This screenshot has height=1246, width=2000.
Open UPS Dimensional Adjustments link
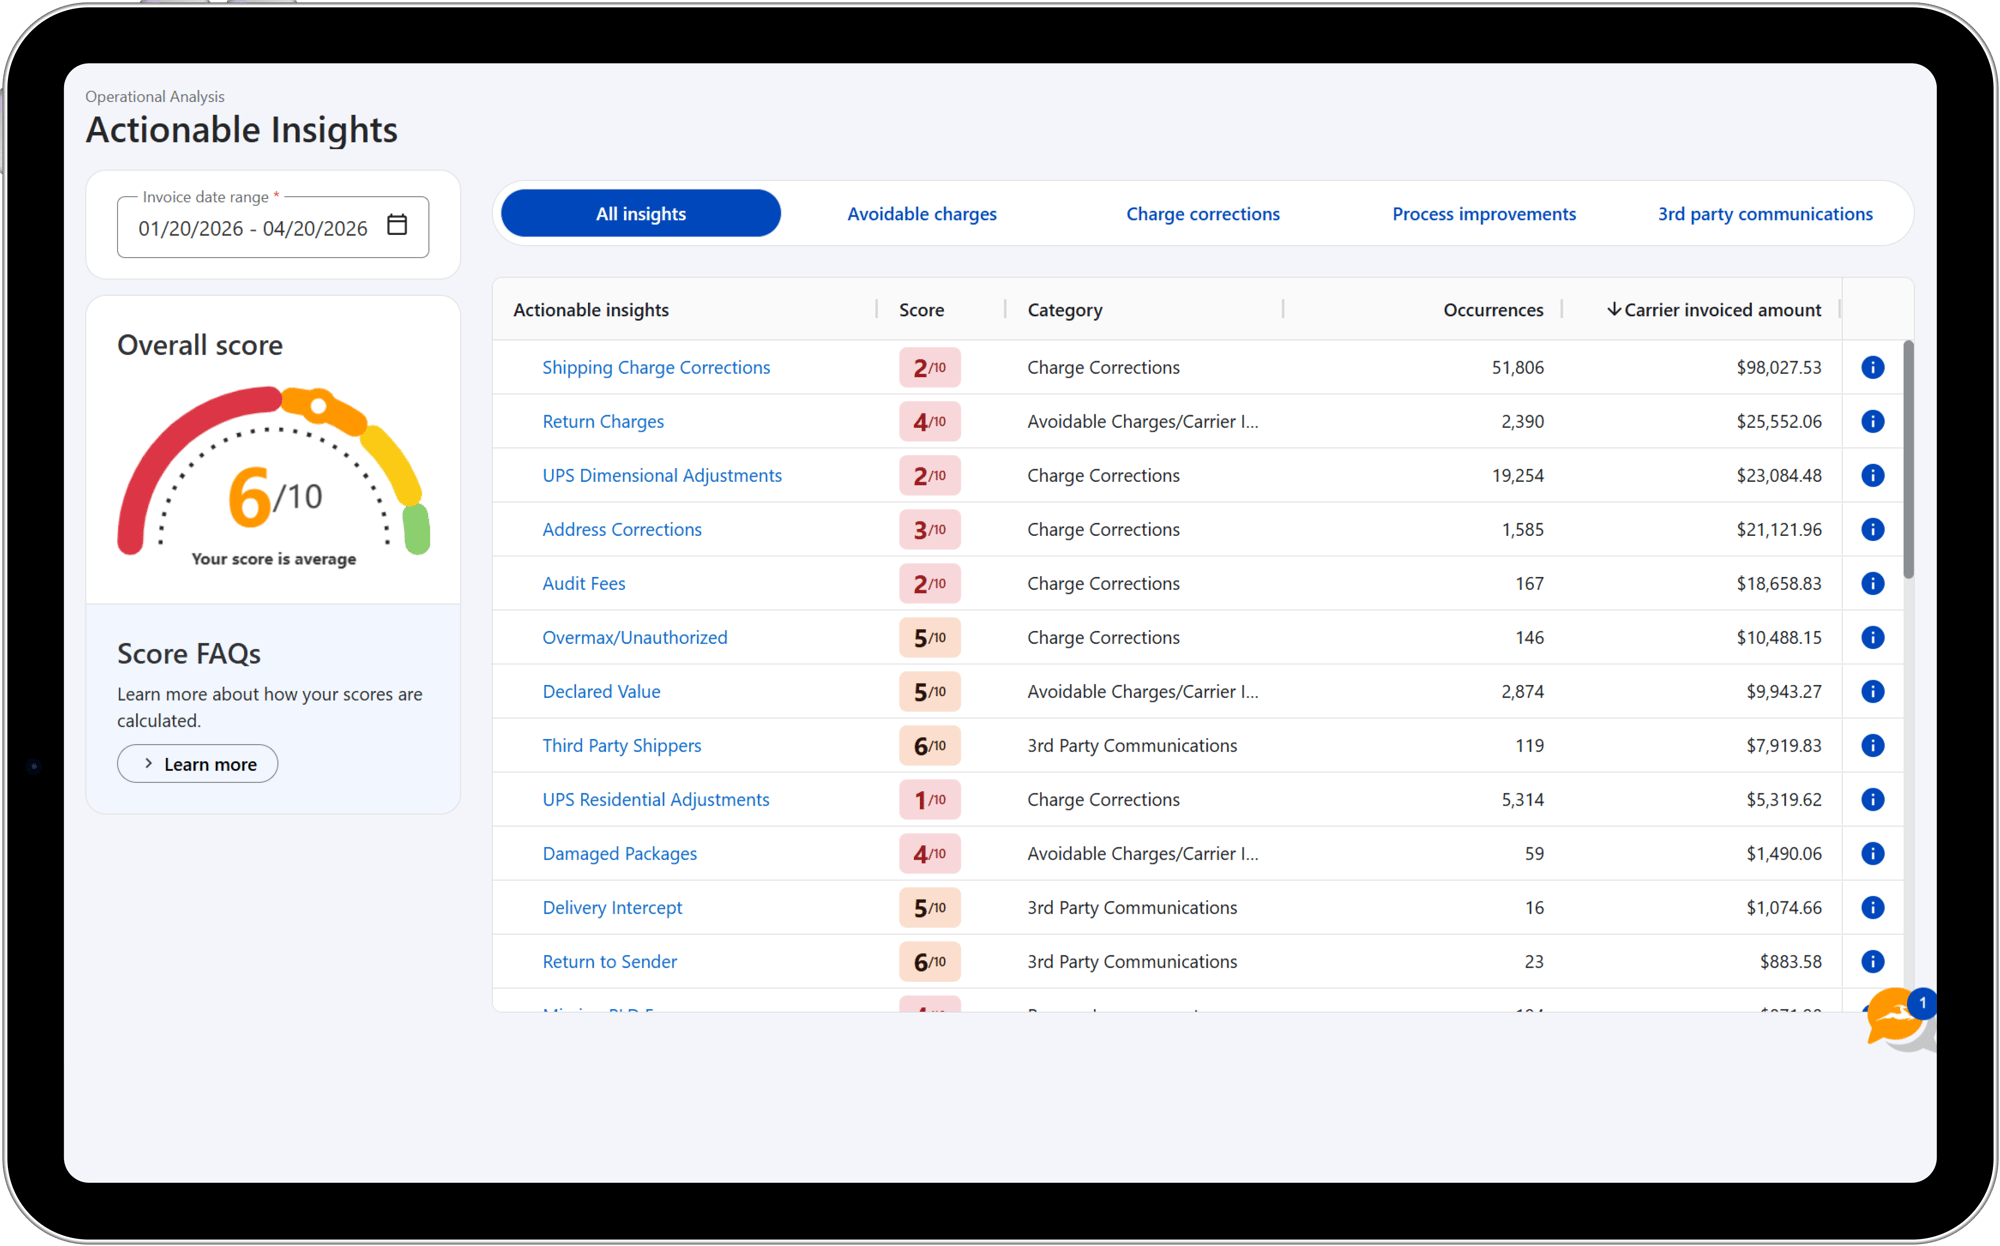pyautogui.click(x=662, y=475)
